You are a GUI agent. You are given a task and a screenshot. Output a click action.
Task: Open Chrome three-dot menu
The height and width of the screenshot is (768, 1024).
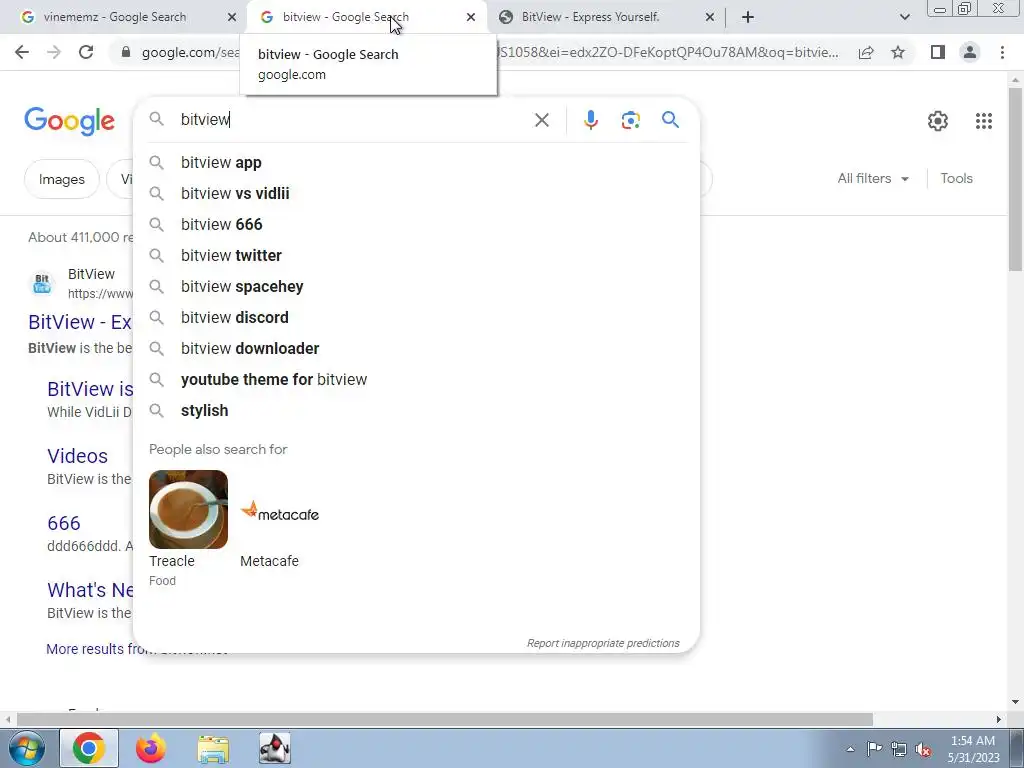[1002, 52]
